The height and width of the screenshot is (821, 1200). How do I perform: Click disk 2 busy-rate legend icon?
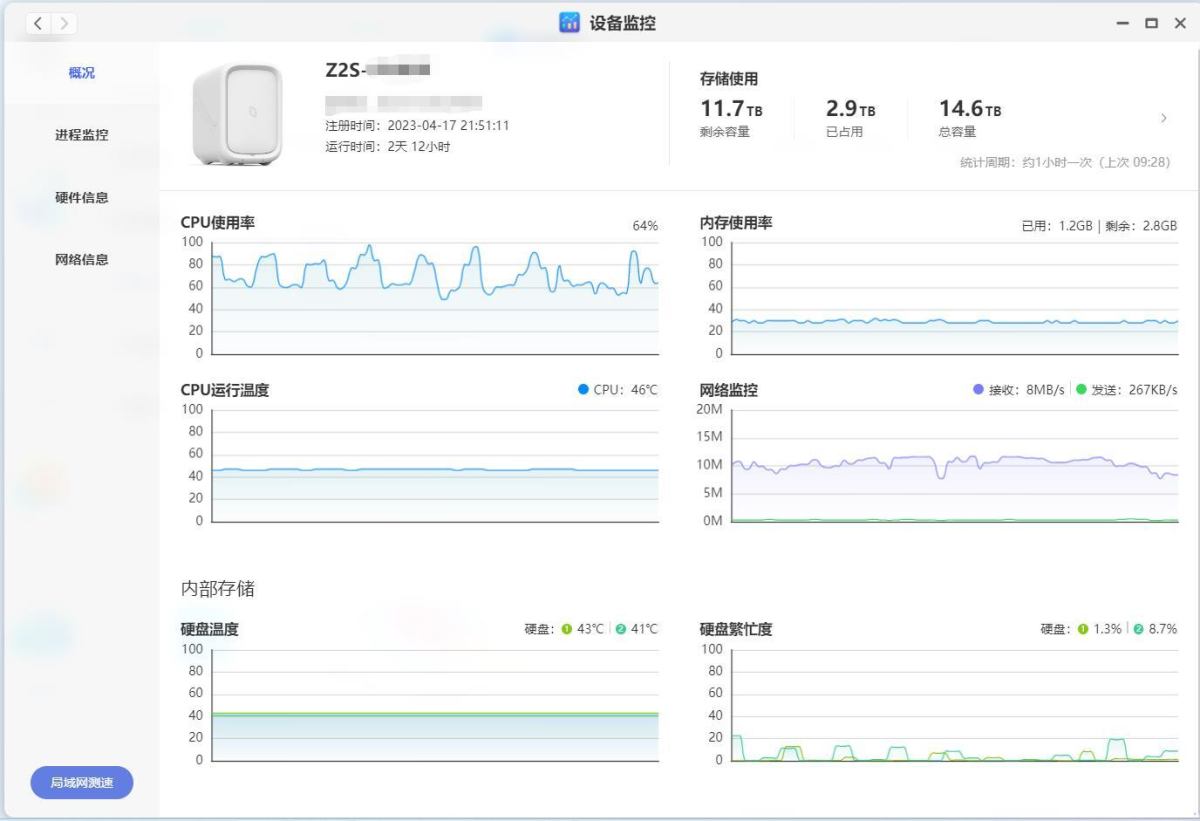pos(1137,629)
